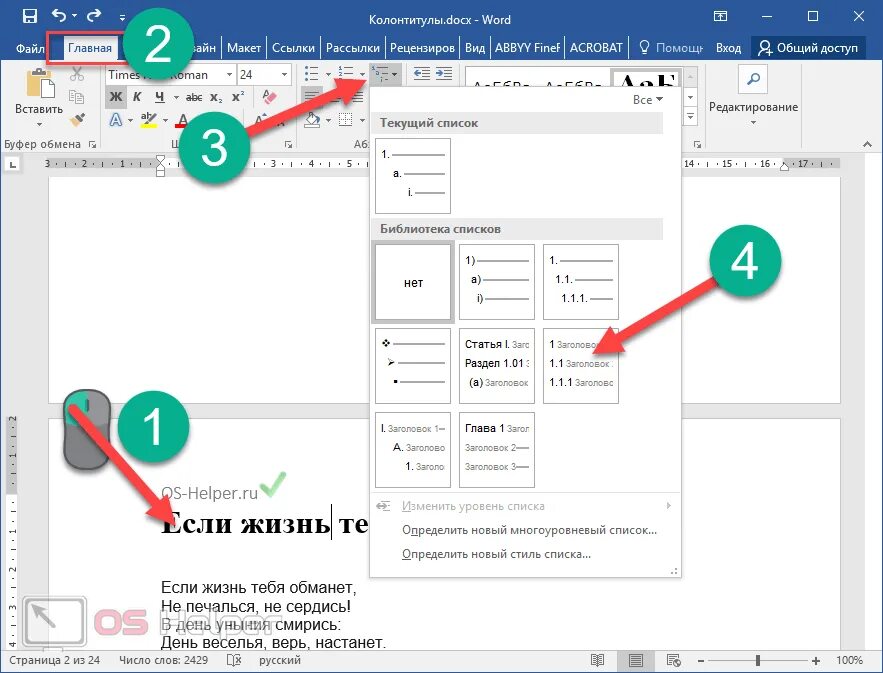Open the font name combo box
This screenshot has width=883, height=673.
click(x=170, y=75)
